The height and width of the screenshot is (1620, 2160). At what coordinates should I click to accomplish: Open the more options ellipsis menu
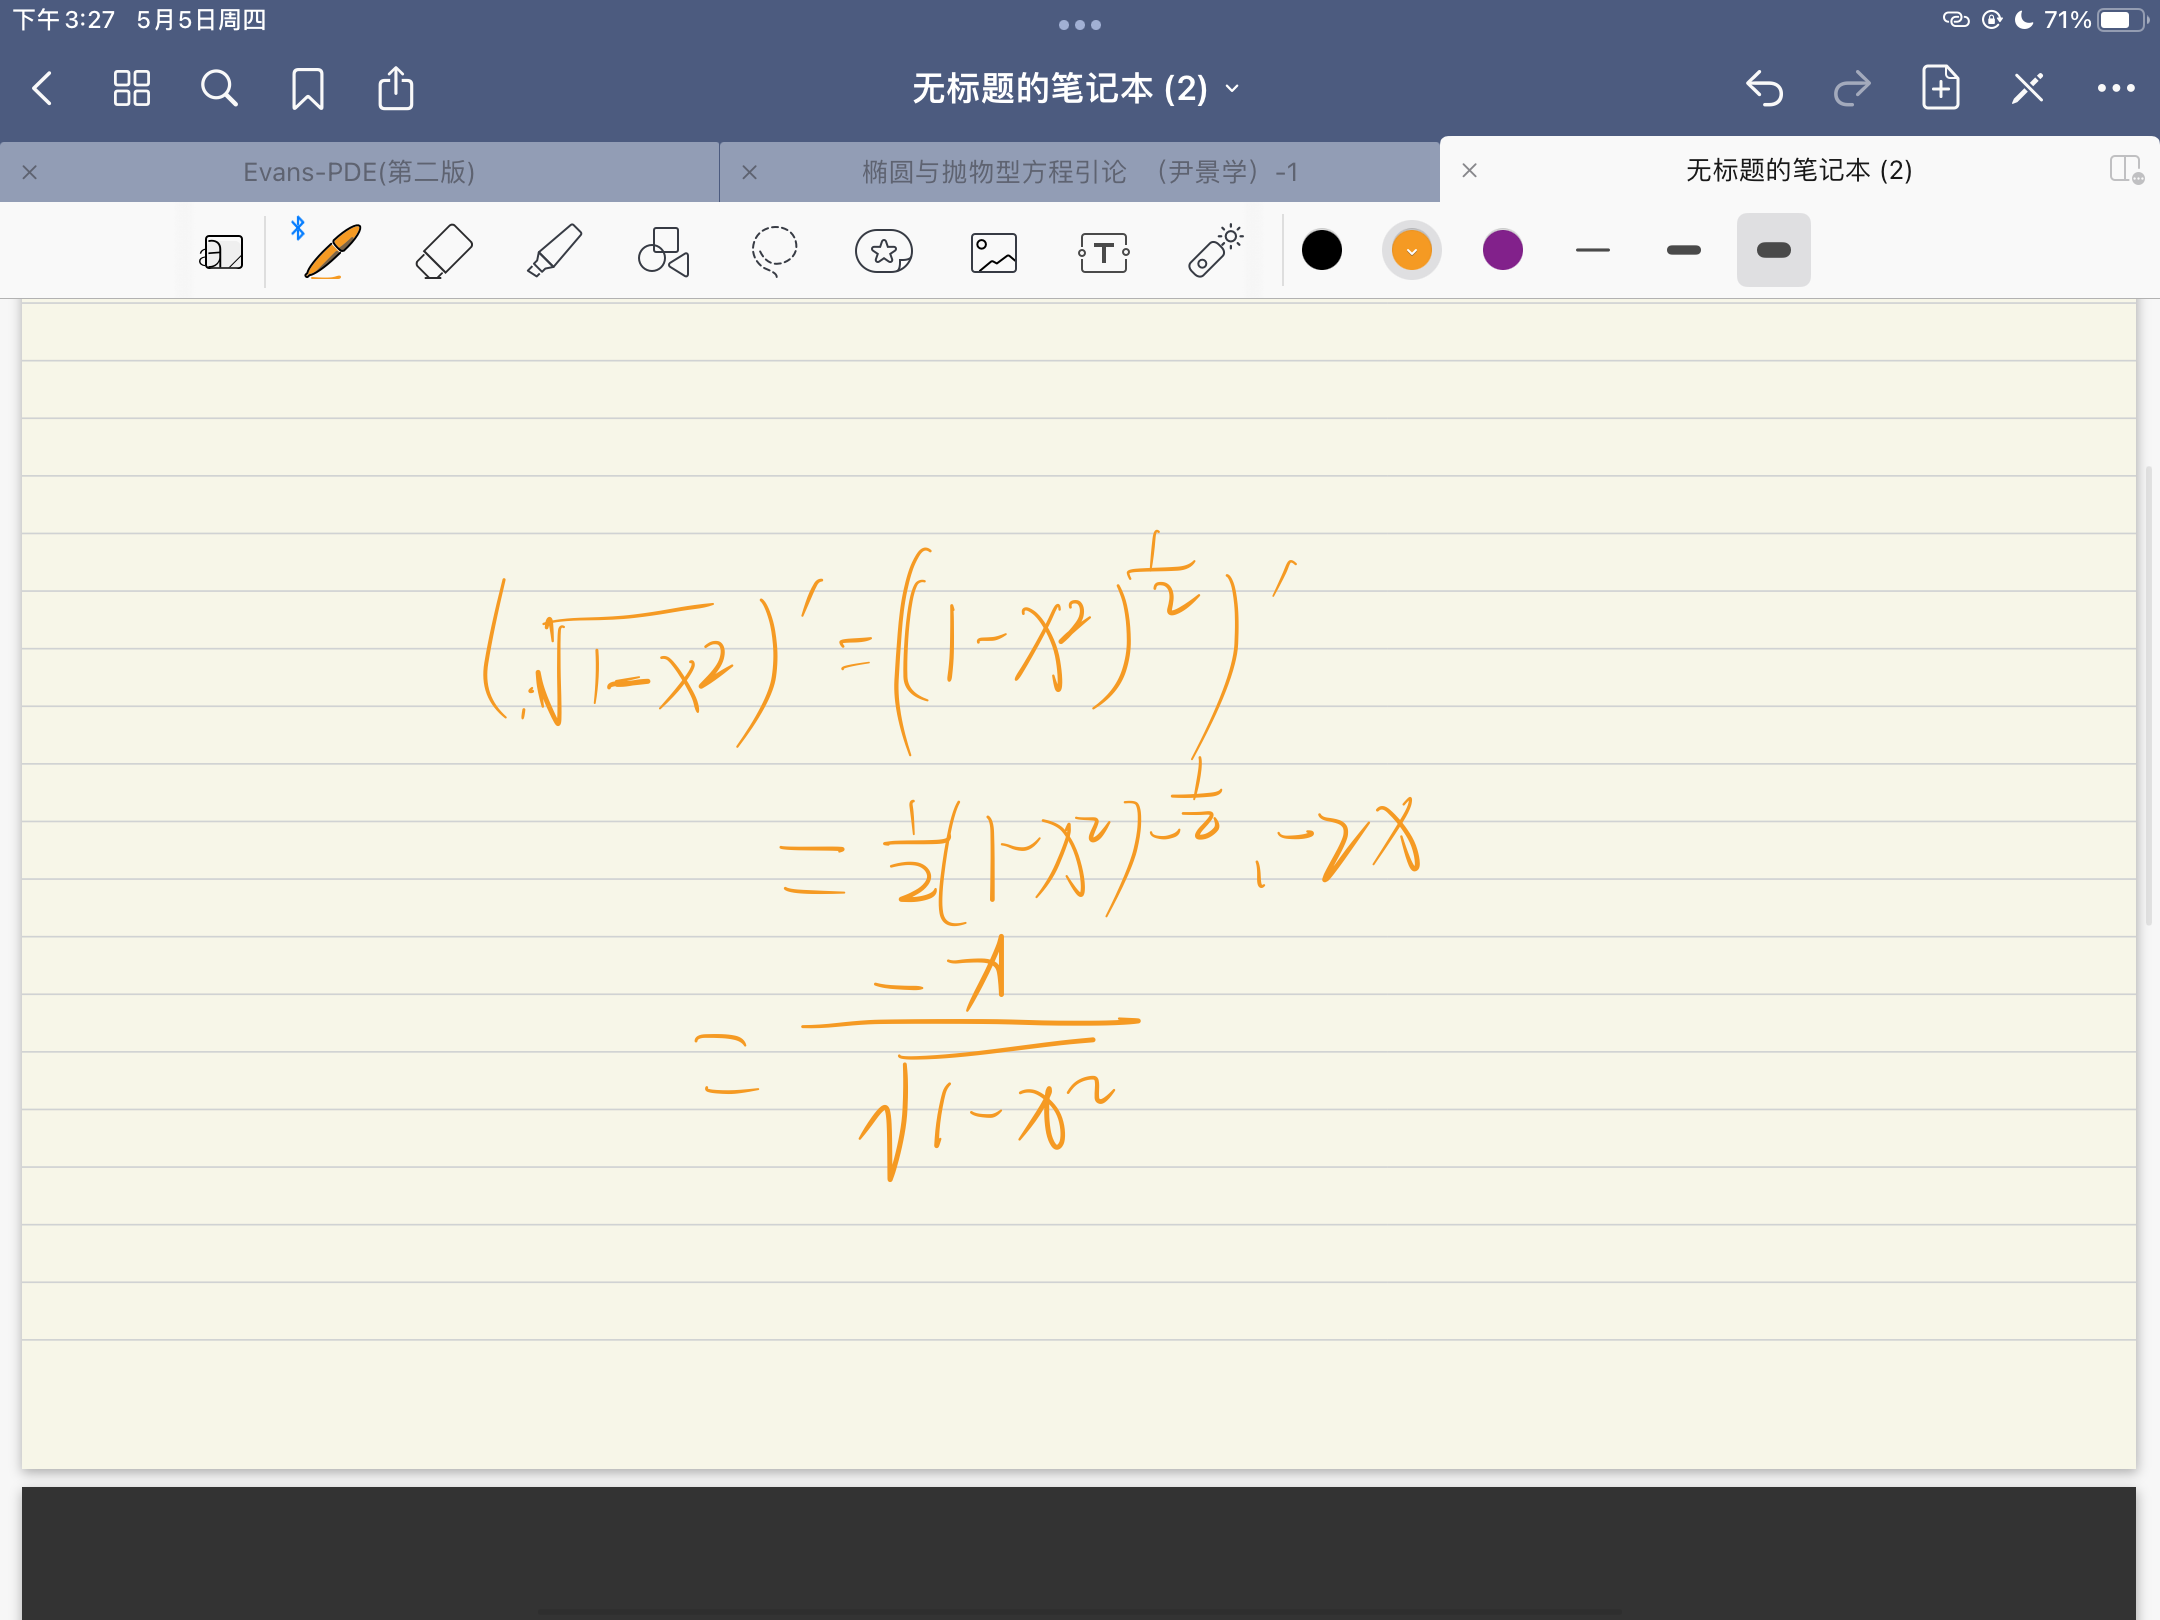coord(2115,89)
